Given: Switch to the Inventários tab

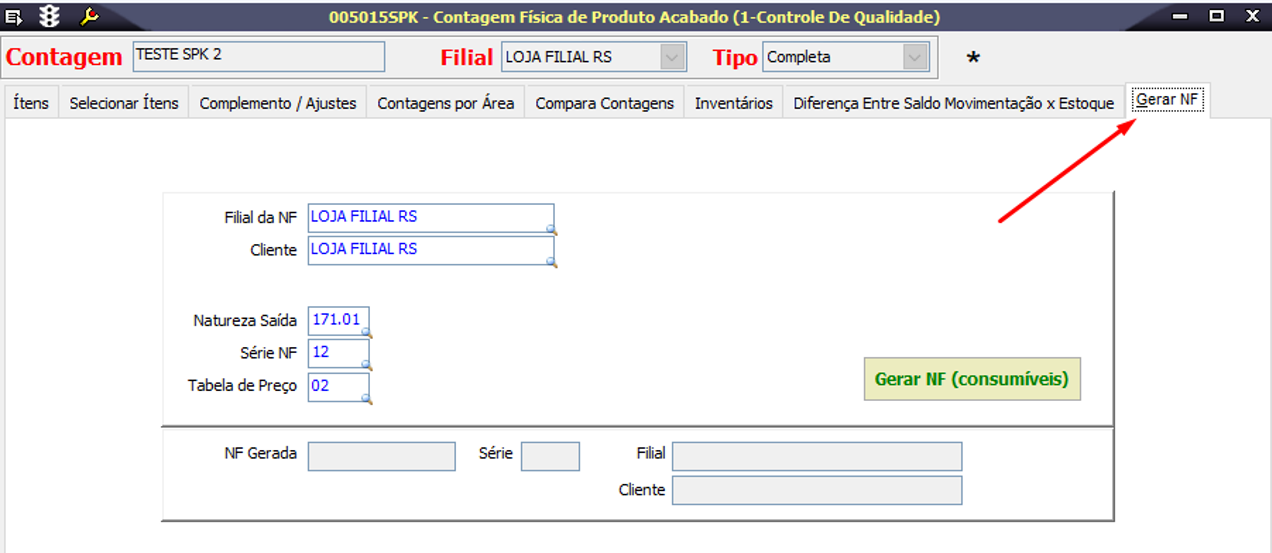Looking at the screenshot, I should pos(734,103).
